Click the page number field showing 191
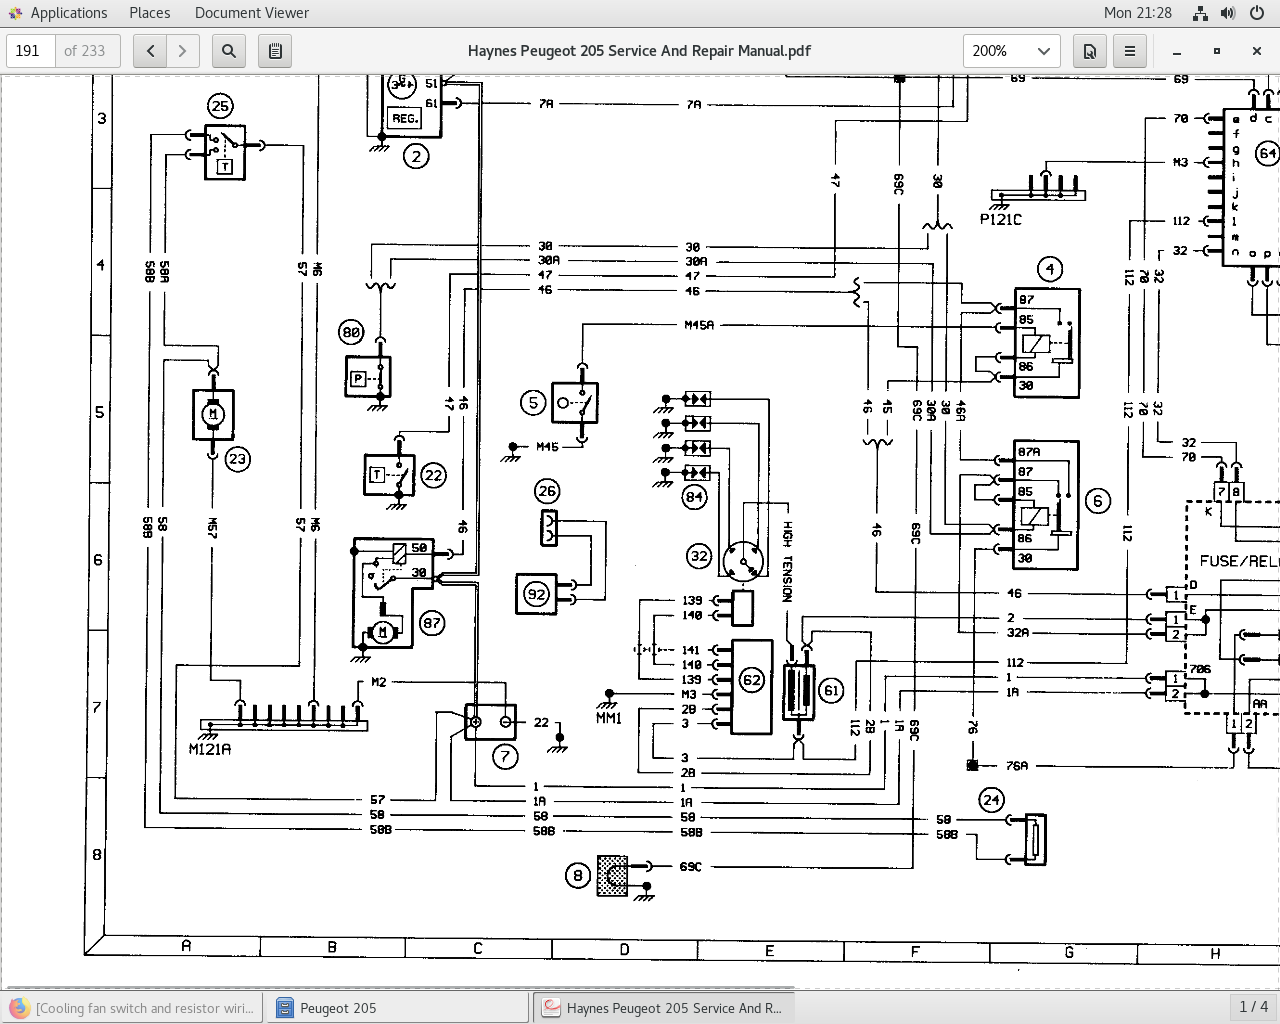Screen dimensions: 1280x1024 32,51
